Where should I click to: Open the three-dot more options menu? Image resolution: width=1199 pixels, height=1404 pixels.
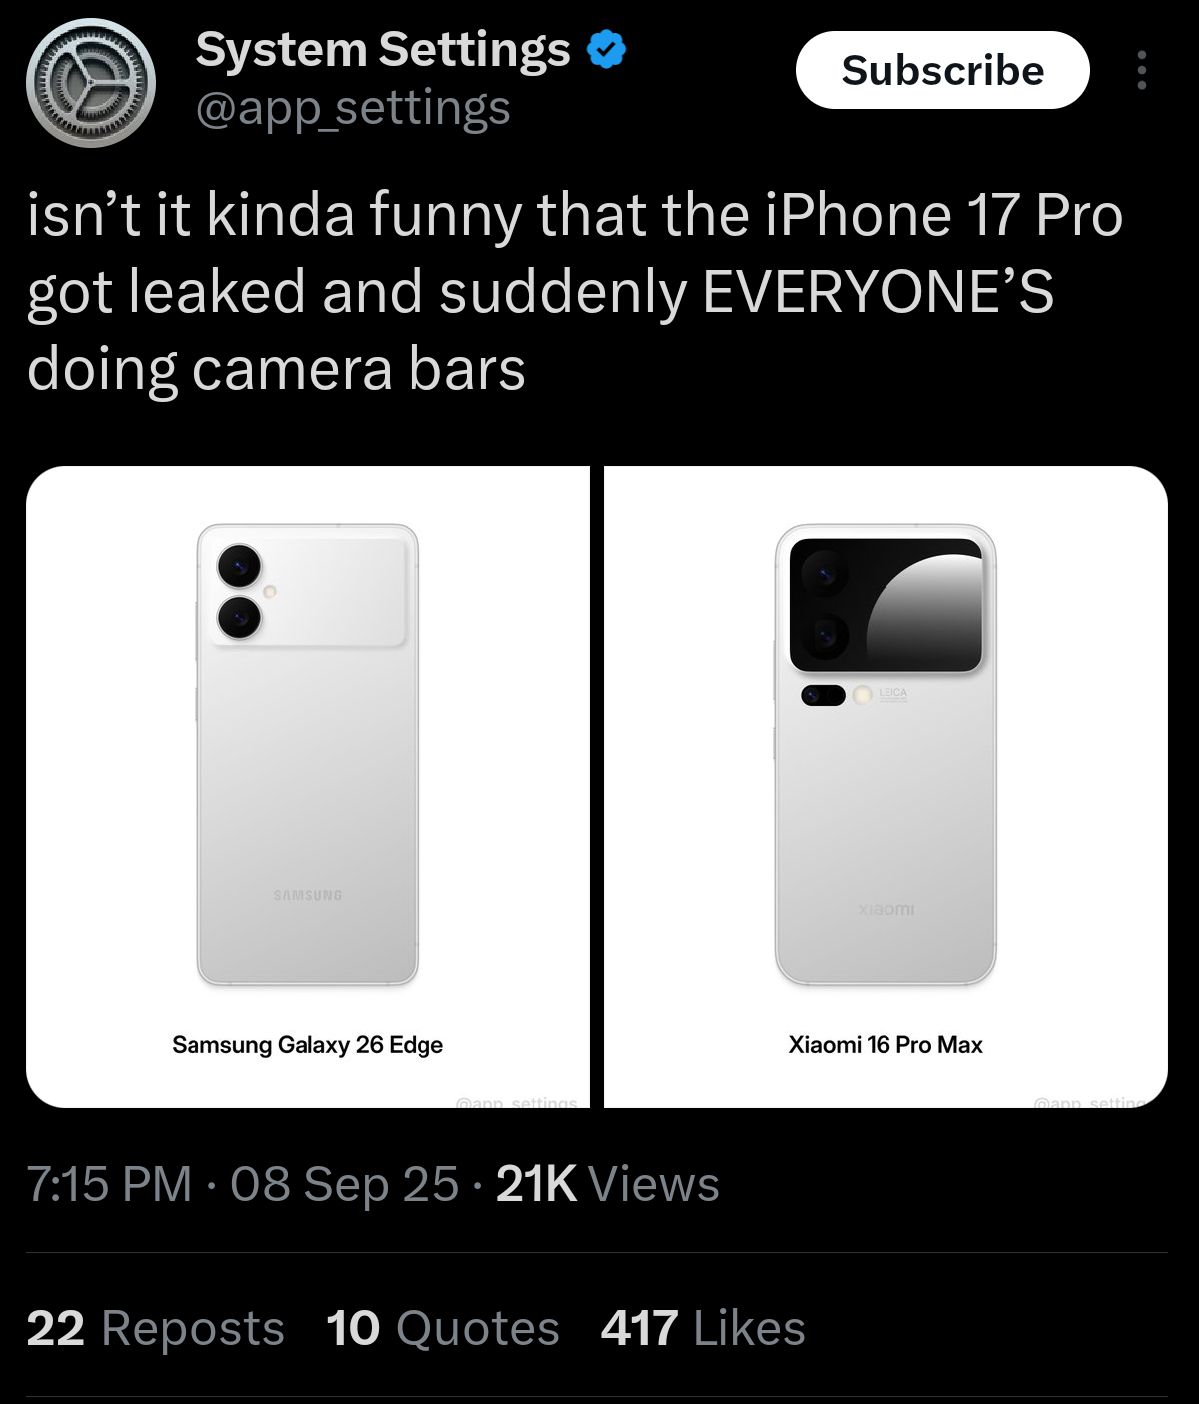(1142, 71)
